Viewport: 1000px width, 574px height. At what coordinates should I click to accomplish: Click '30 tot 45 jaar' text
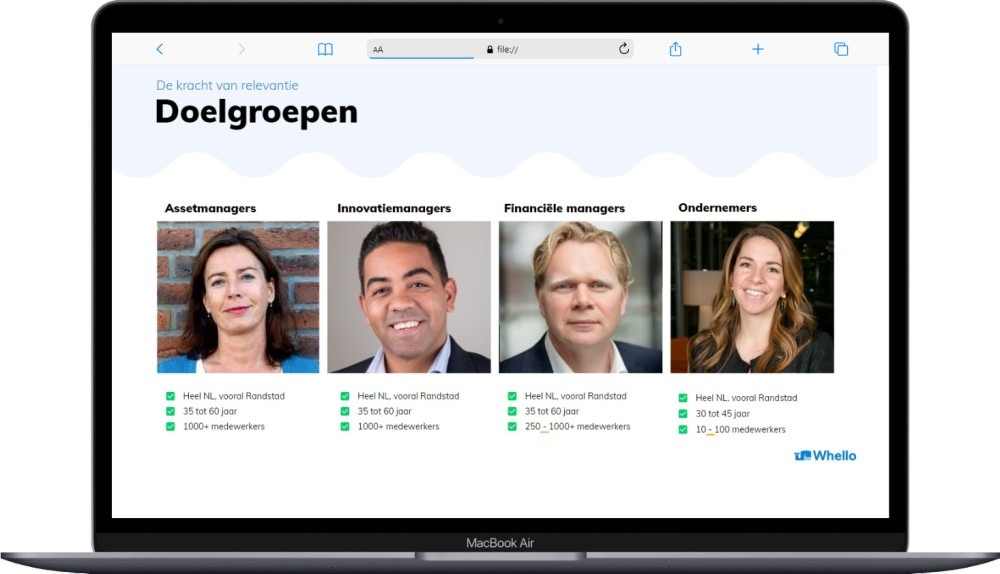(x=723, y=414)
